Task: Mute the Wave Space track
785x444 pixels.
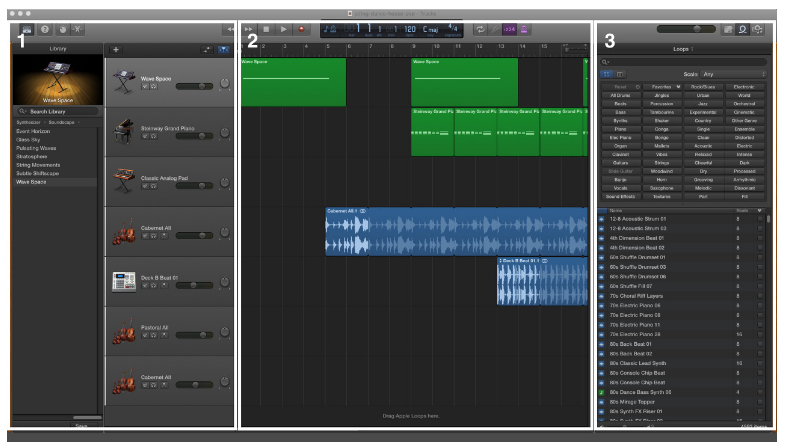Action: point(145,87)
